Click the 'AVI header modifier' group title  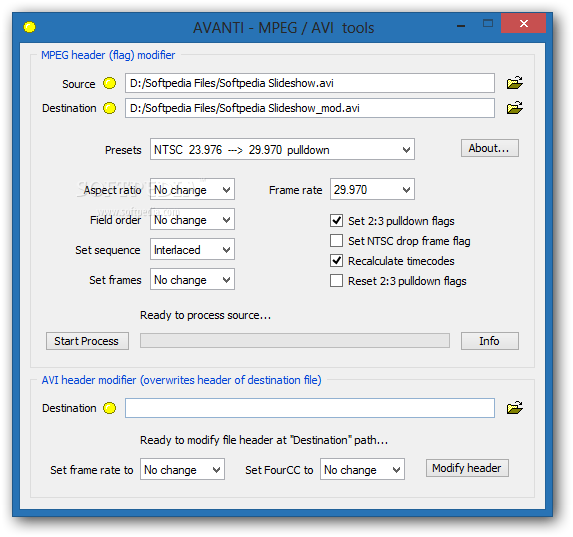coord(181,380)
